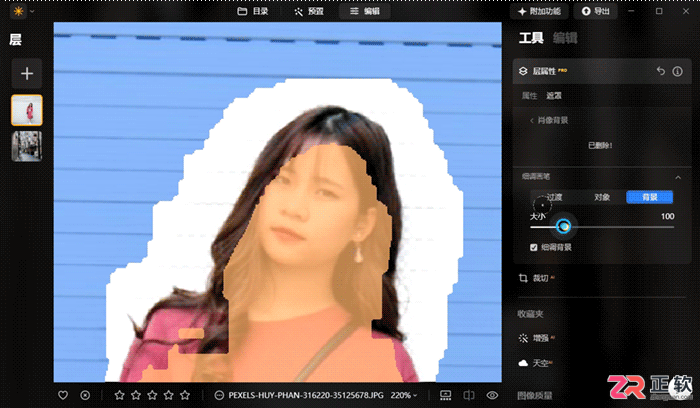
Task: Open the 天空 sky tool
Action: (x=536, y=363)
